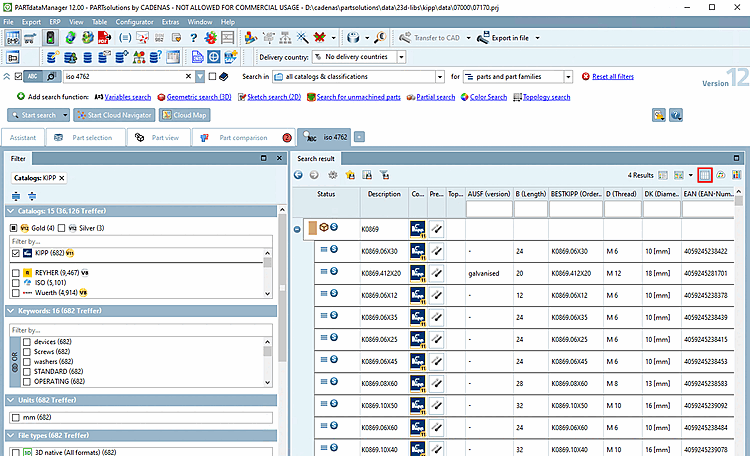Image resolution: width=750 pixels, height=456 pixels.
Task: Click the filter funnel icon in Search result
Action: coord(385,175)
